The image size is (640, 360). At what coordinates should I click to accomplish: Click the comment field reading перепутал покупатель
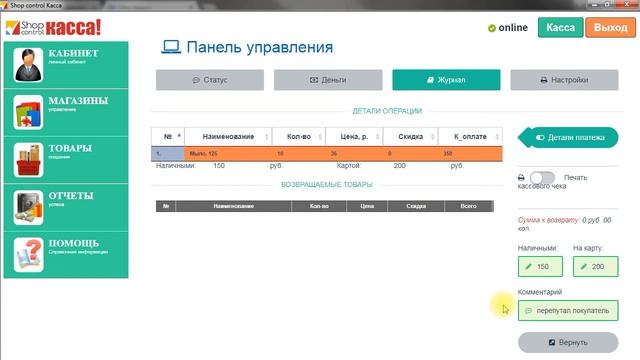[568, 311]
